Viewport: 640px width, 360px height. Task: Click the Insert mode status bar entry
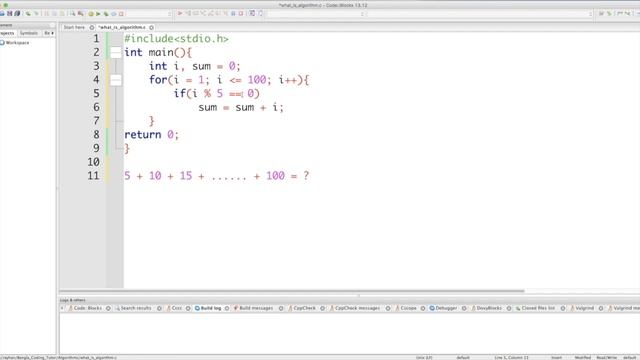[x=556, y=358]
